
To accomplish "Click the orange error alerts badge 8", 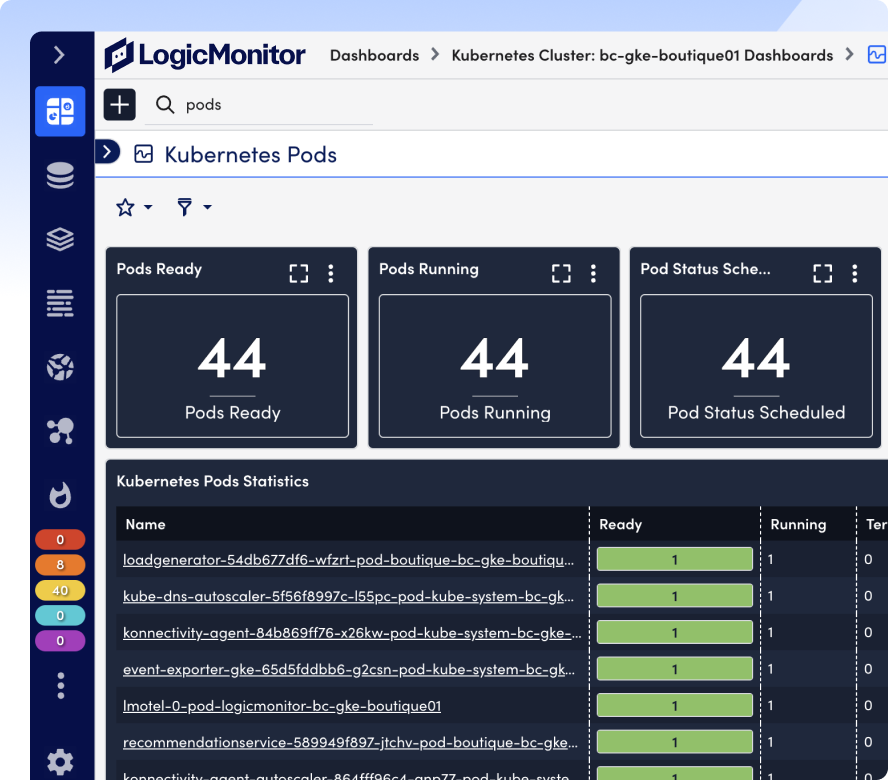I will pos(60,565).
